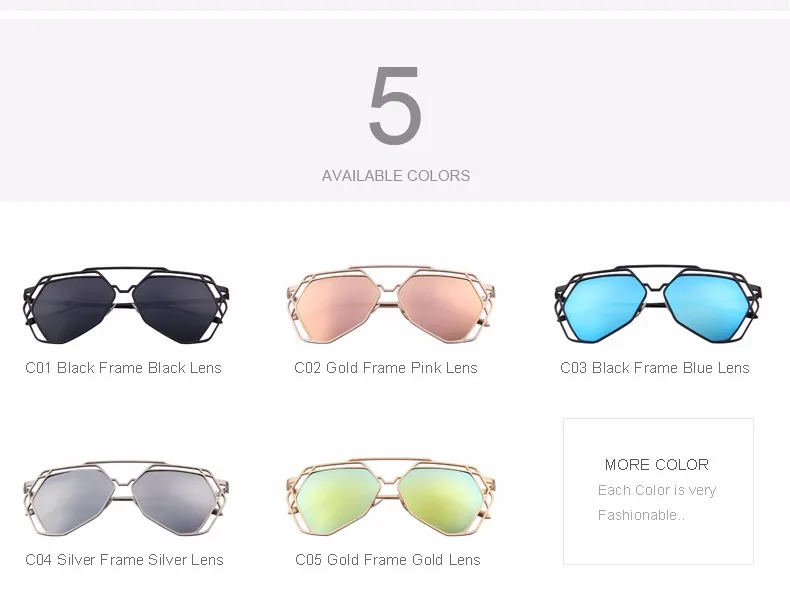Click the AVAILABLE COLORS heading

pos(396,176)
